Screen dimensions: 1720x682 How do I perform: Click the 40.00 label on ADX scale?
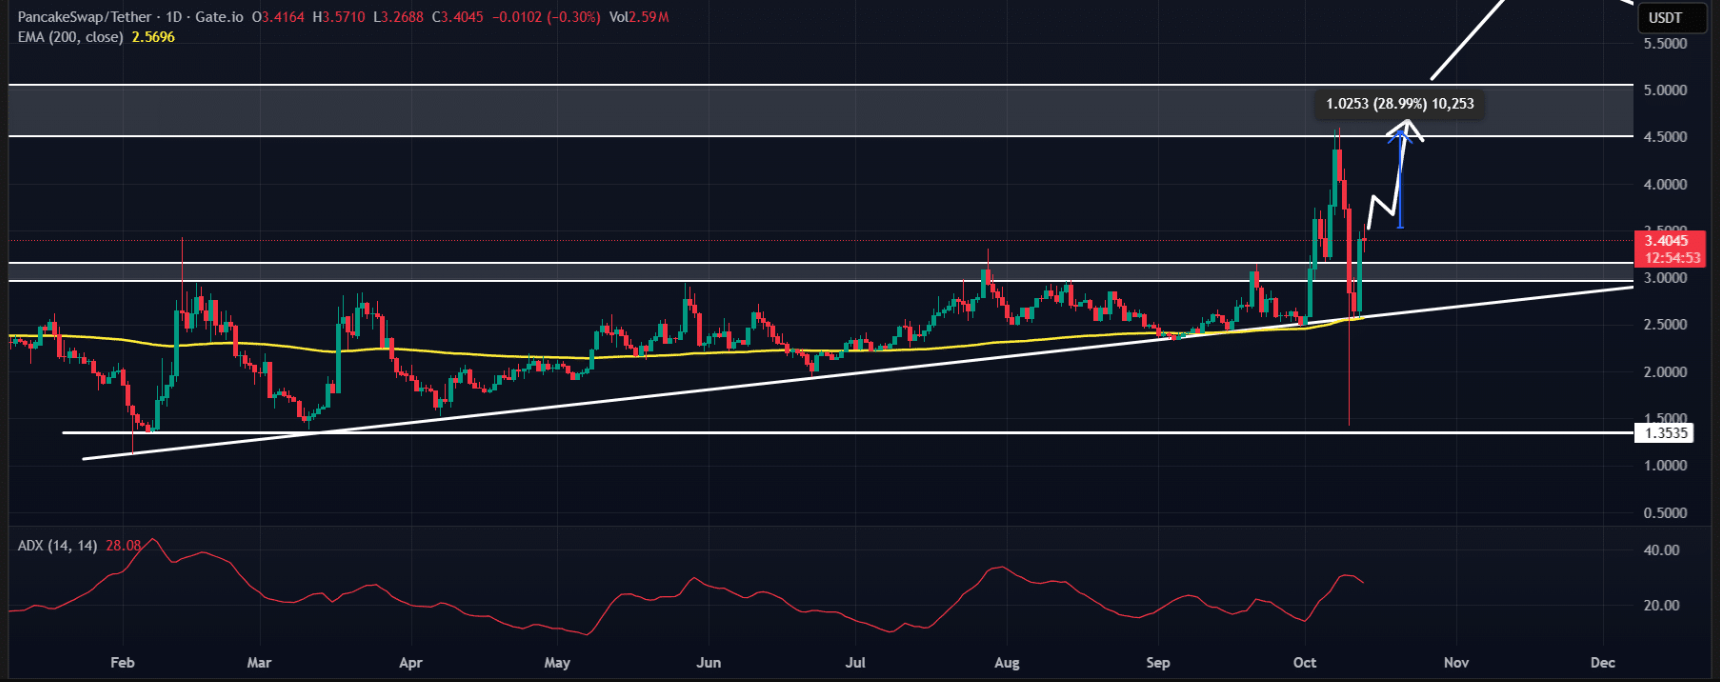coord(1661,550)
